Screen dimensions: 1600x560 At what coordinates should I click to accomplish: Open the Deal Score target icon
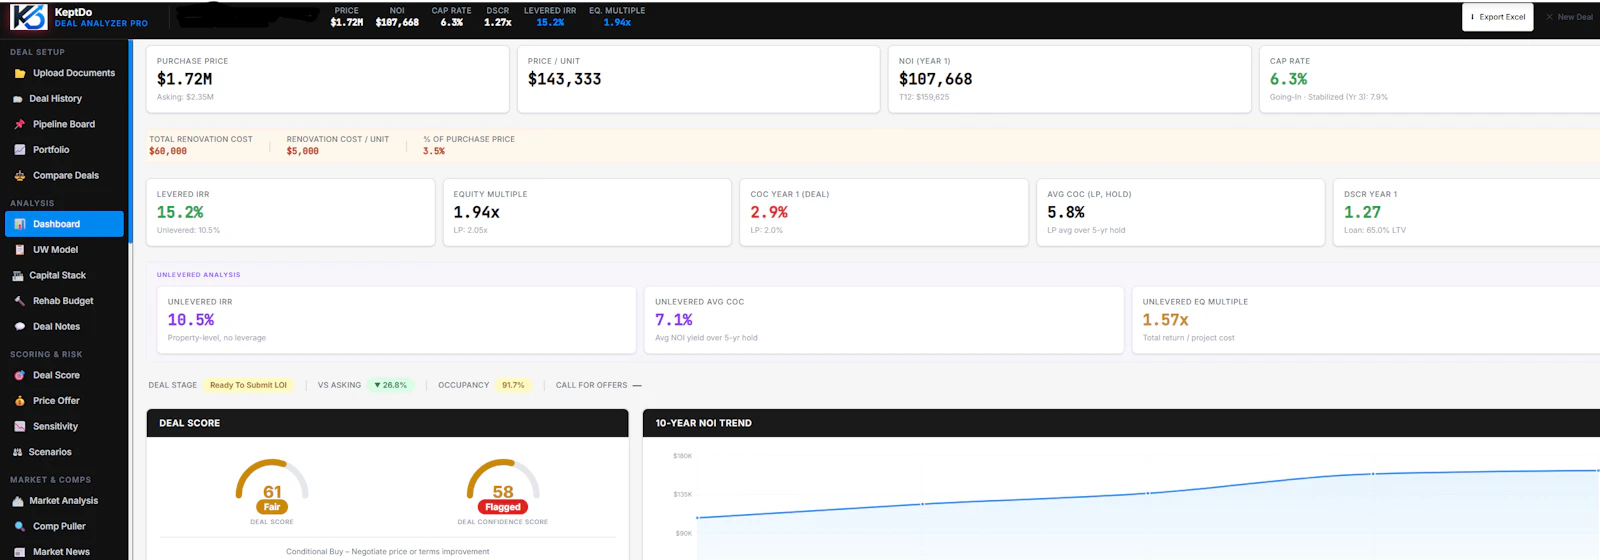20,375
